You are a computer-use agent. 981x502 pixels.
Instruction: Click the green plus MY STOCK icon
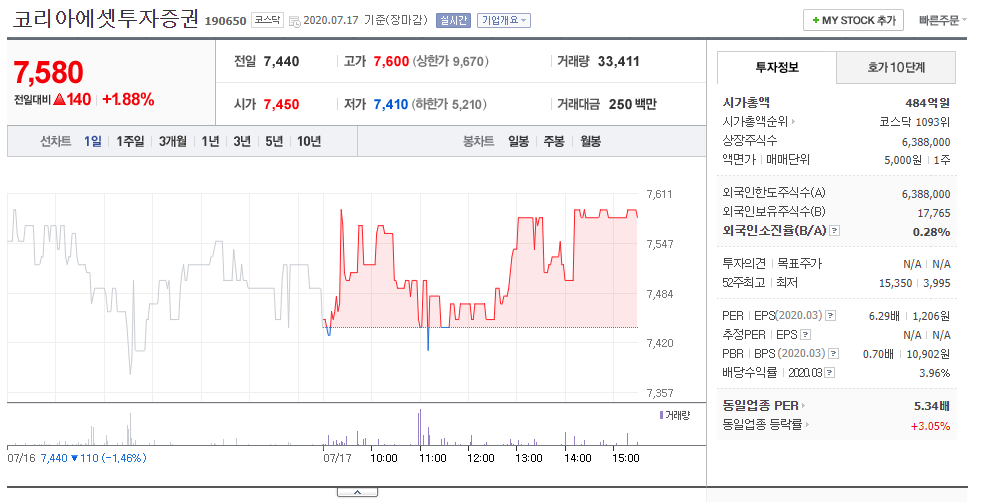[x=816, y=21]
